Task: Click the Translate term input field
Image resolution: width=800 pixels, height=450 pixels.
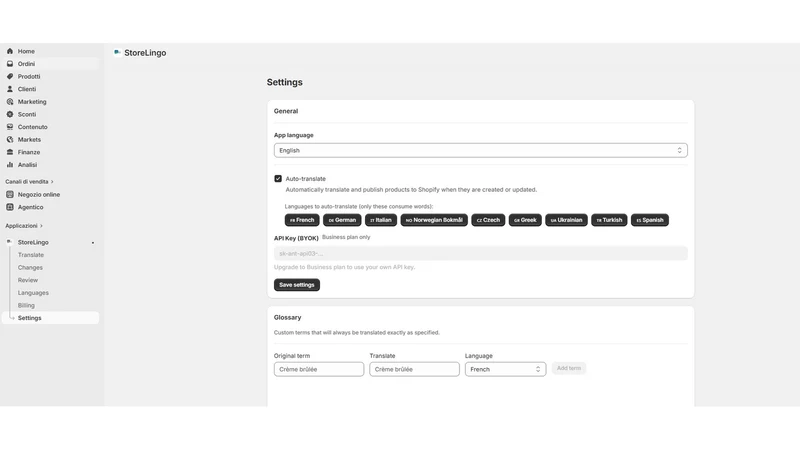Action: pyautogui.click(x=414, y=369)
